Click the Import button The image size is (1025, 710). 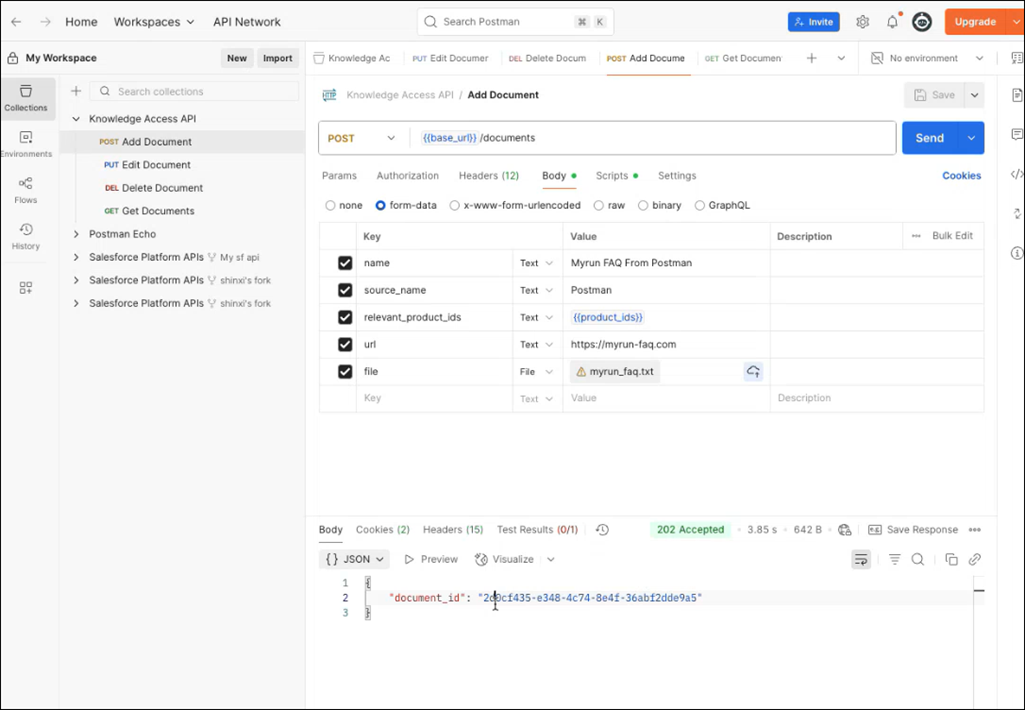pyautogui.click(x=278, y=58)
